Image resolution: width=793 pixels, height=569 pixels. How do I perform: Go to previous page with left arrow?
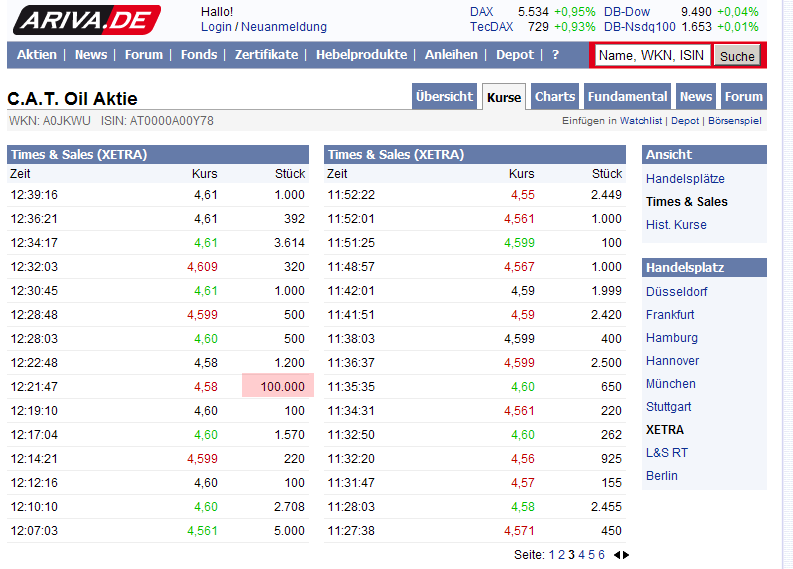(x=617, y=555)
